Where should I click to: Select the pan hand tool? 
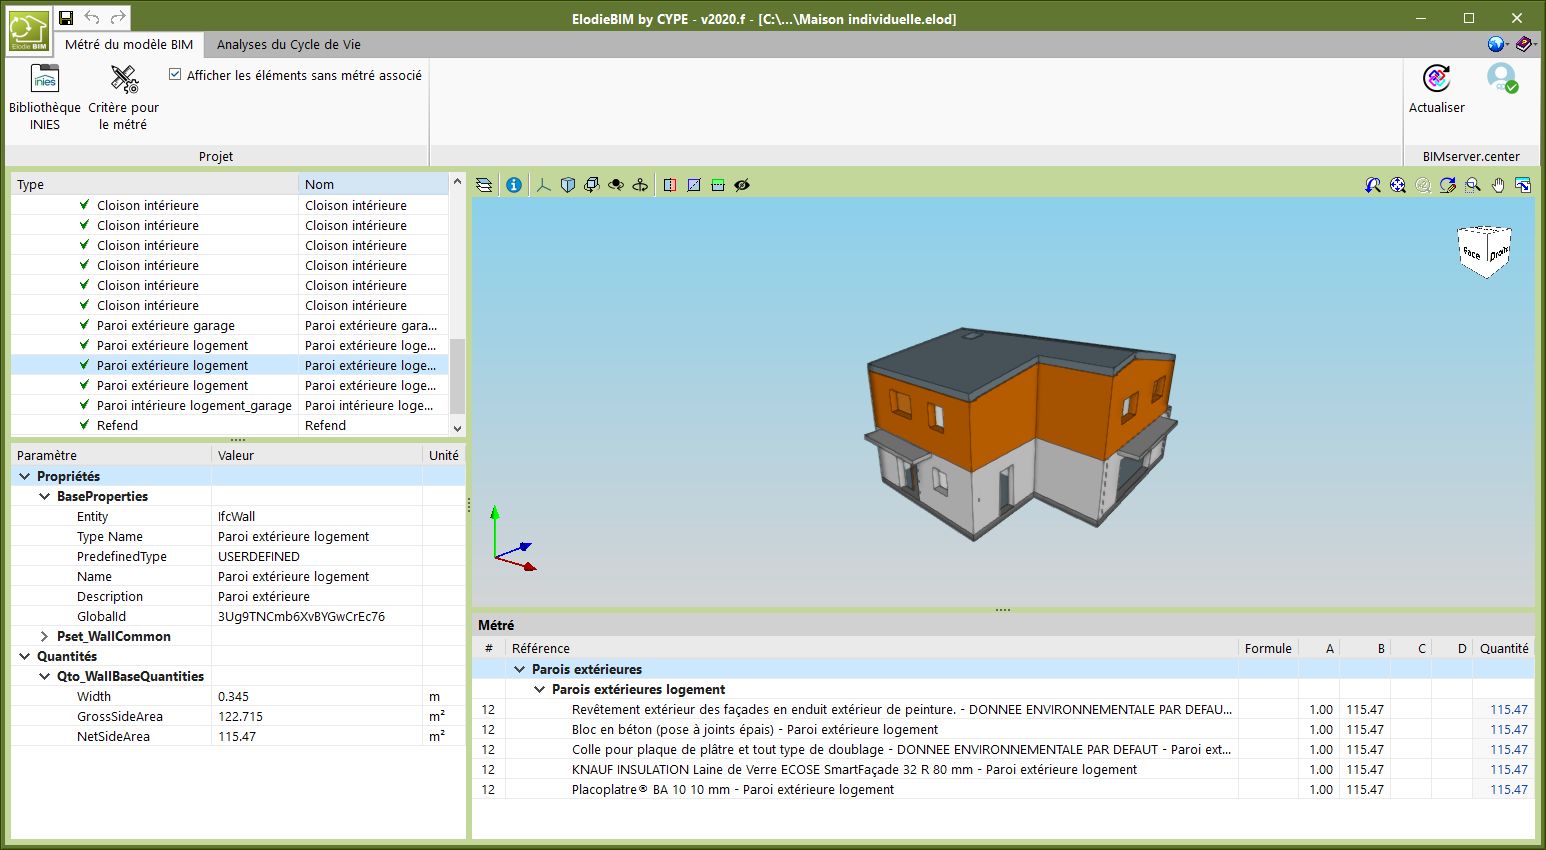click(1498, 185)
